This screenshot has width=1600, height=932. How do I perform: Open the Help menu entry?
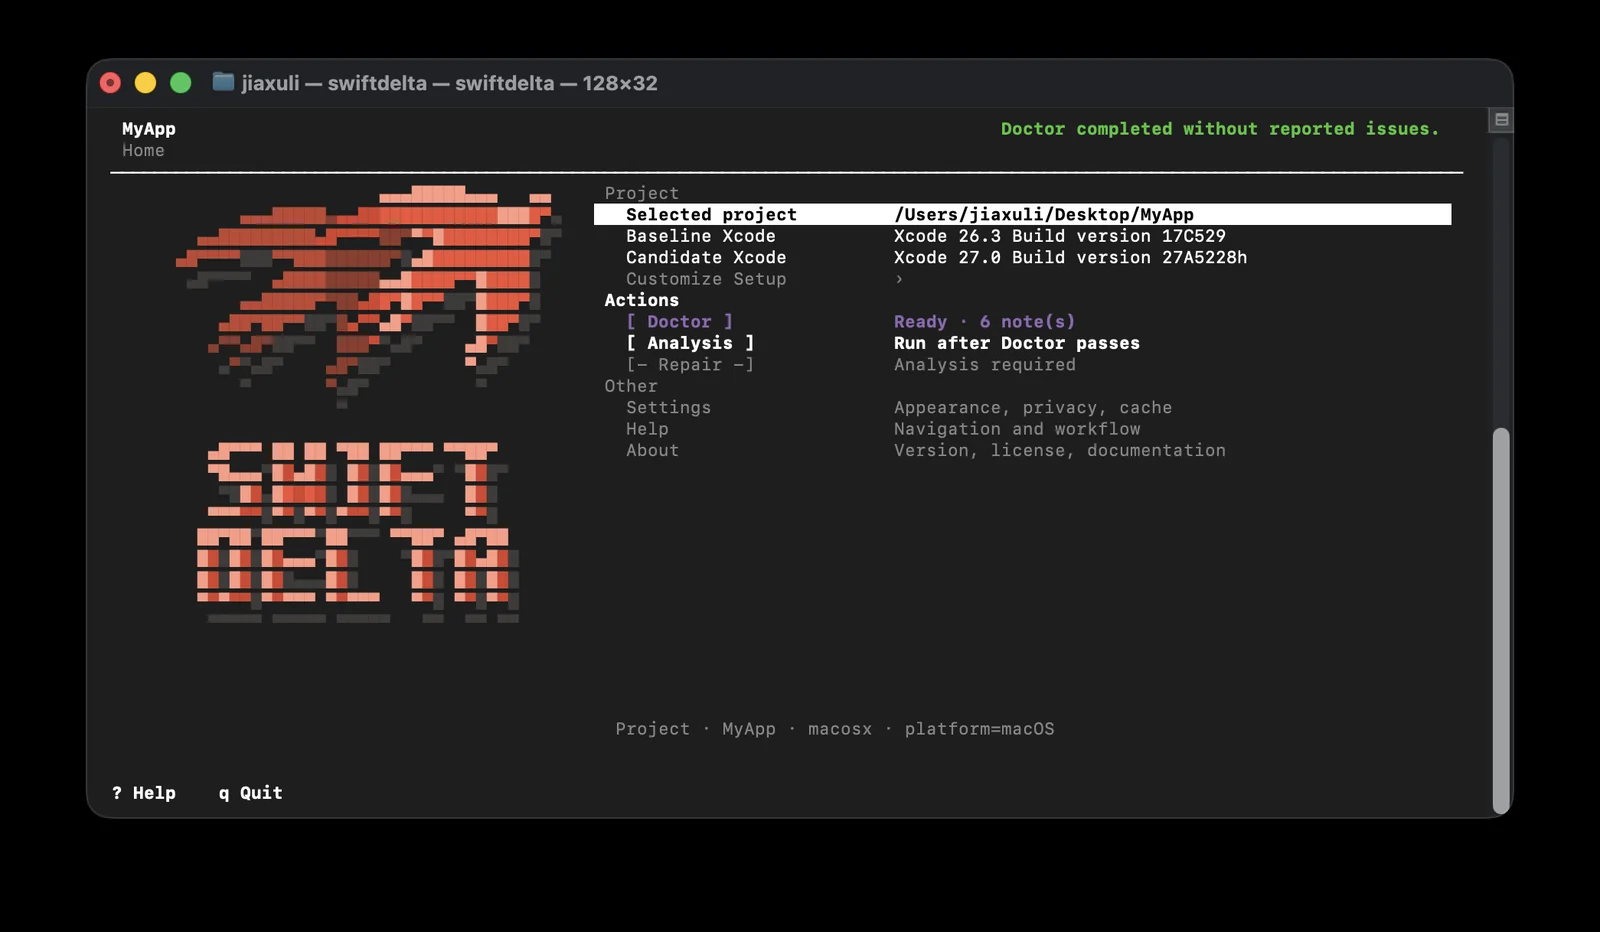647,429
